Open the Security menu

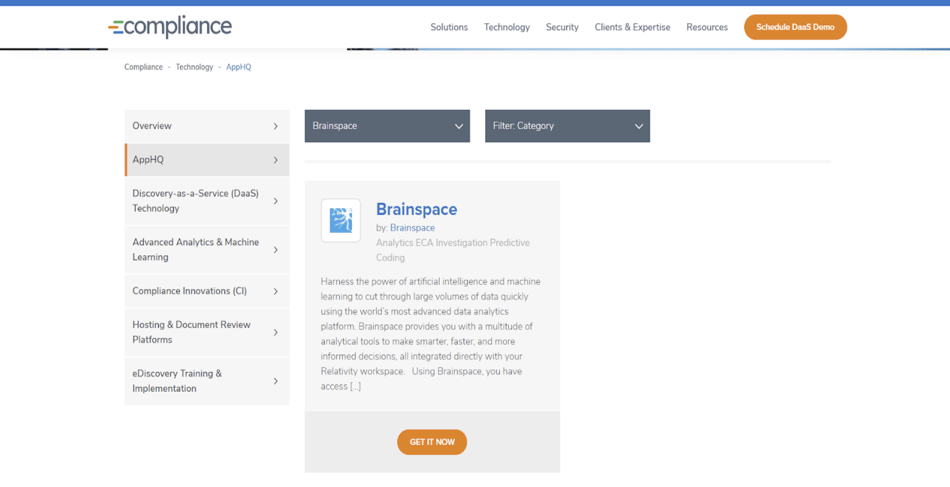click(x=562, y=27)
